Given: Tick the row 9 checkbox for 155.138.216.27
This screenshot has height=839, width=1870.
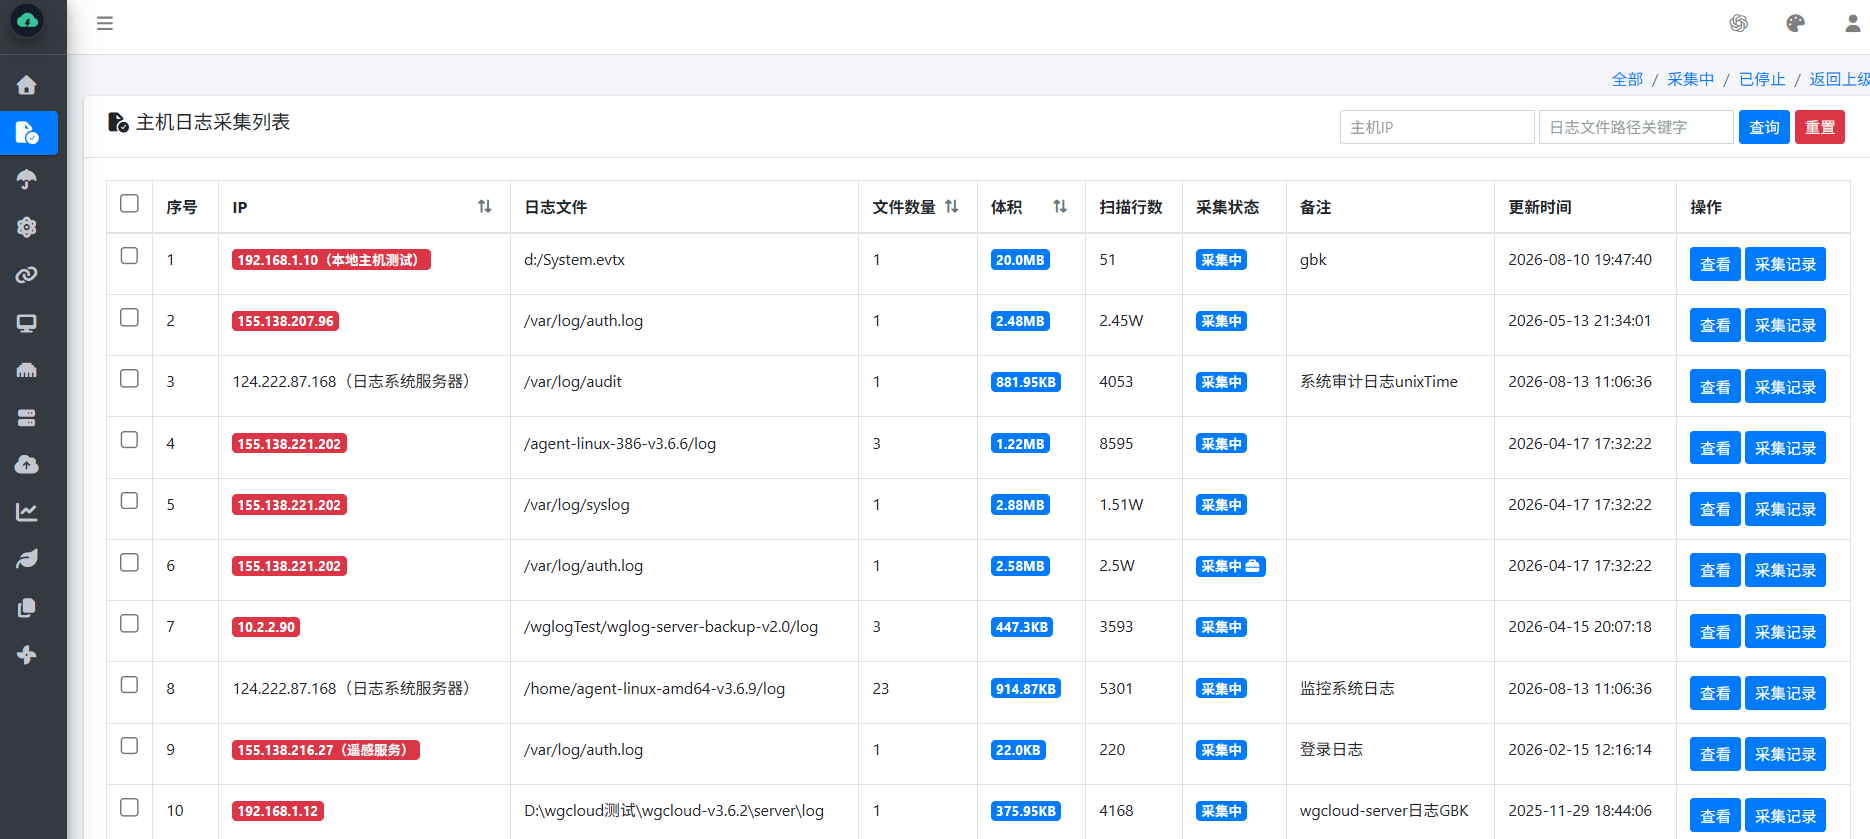Looking at the screenshot, I should pyautogui.click(x=129, y=746).
